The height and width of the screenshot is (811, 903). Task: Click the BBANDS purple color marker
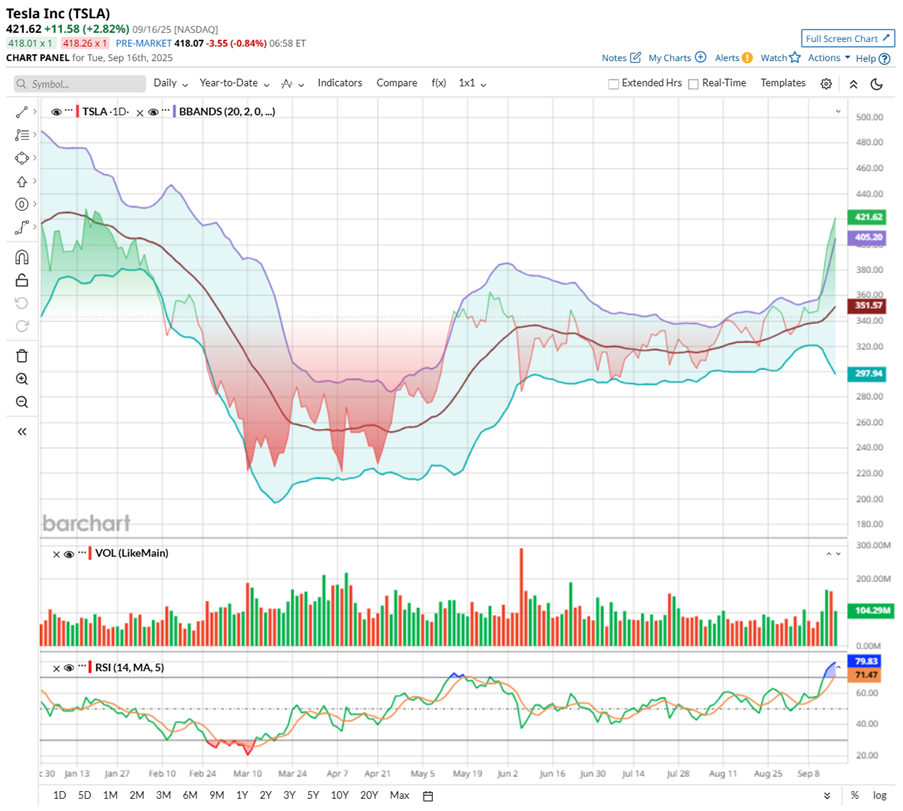tap(174, 112)
